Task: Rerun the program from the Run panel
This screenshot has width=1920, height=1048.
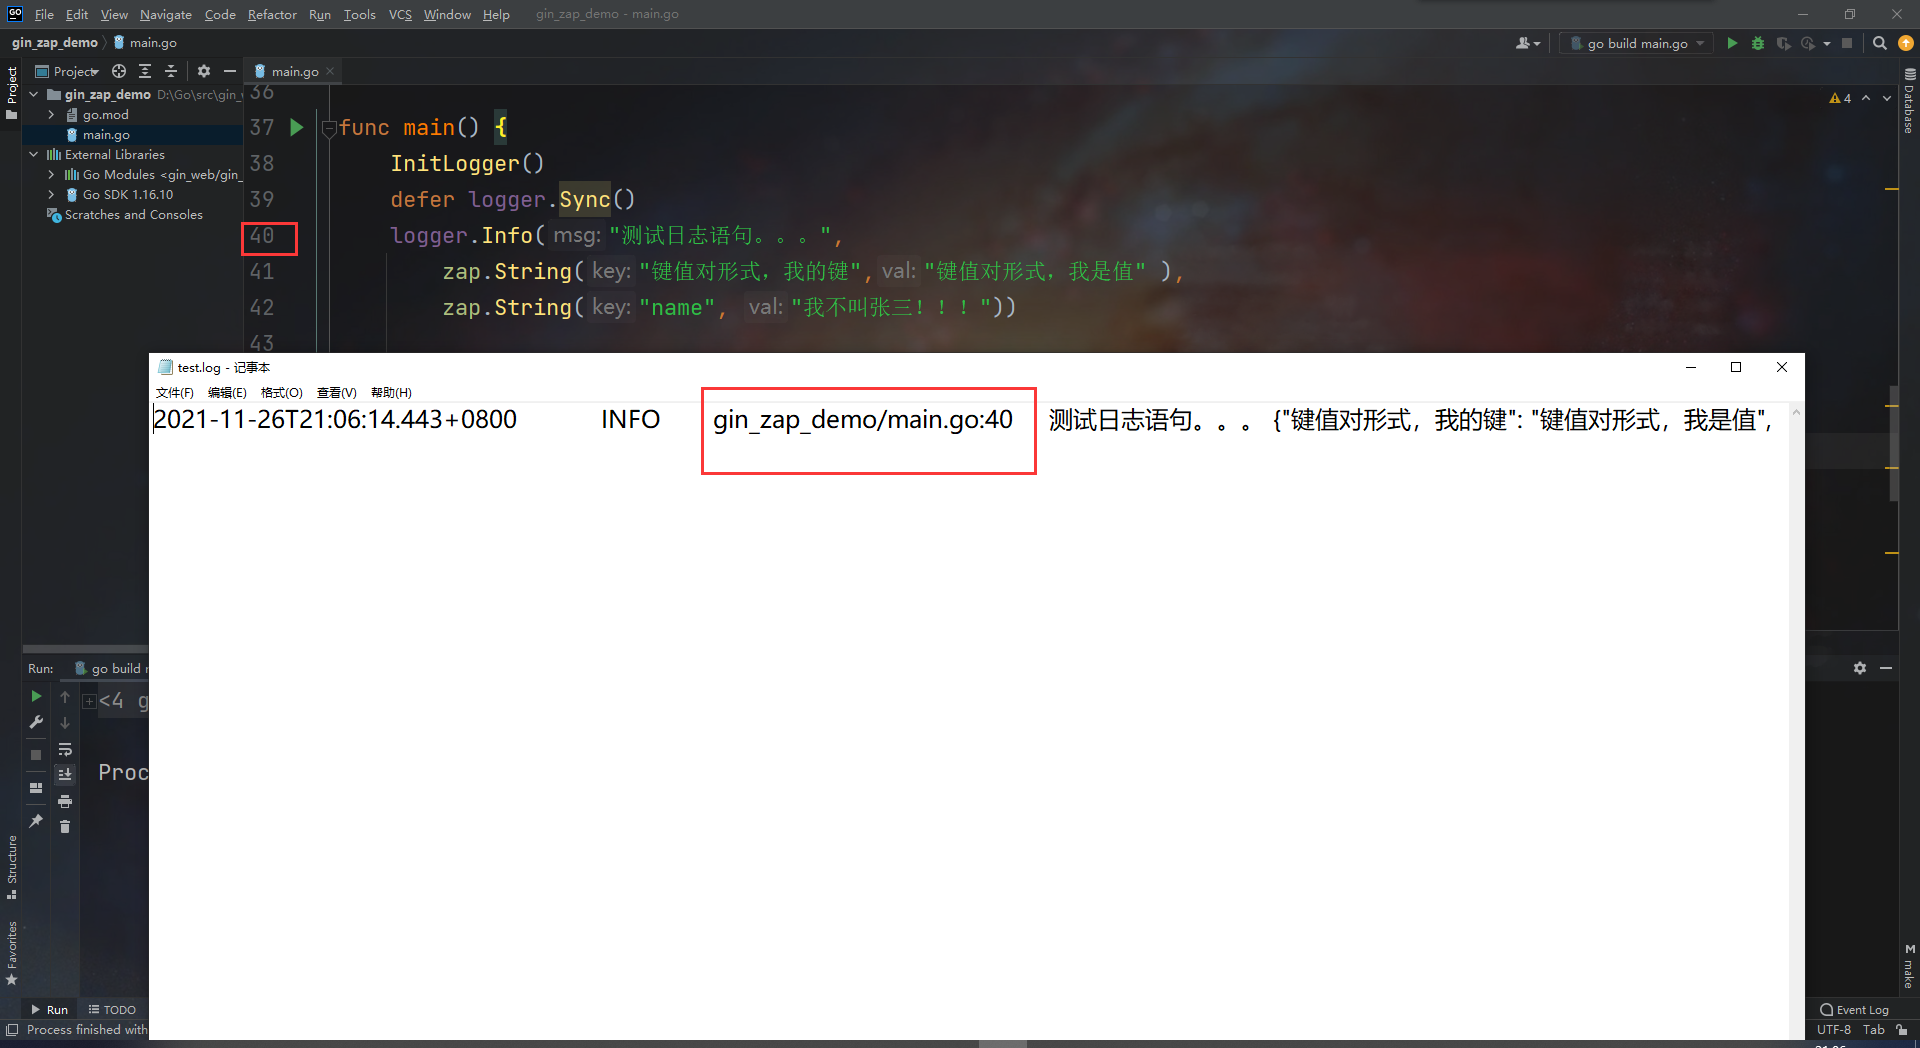Action: click(36, 696)
